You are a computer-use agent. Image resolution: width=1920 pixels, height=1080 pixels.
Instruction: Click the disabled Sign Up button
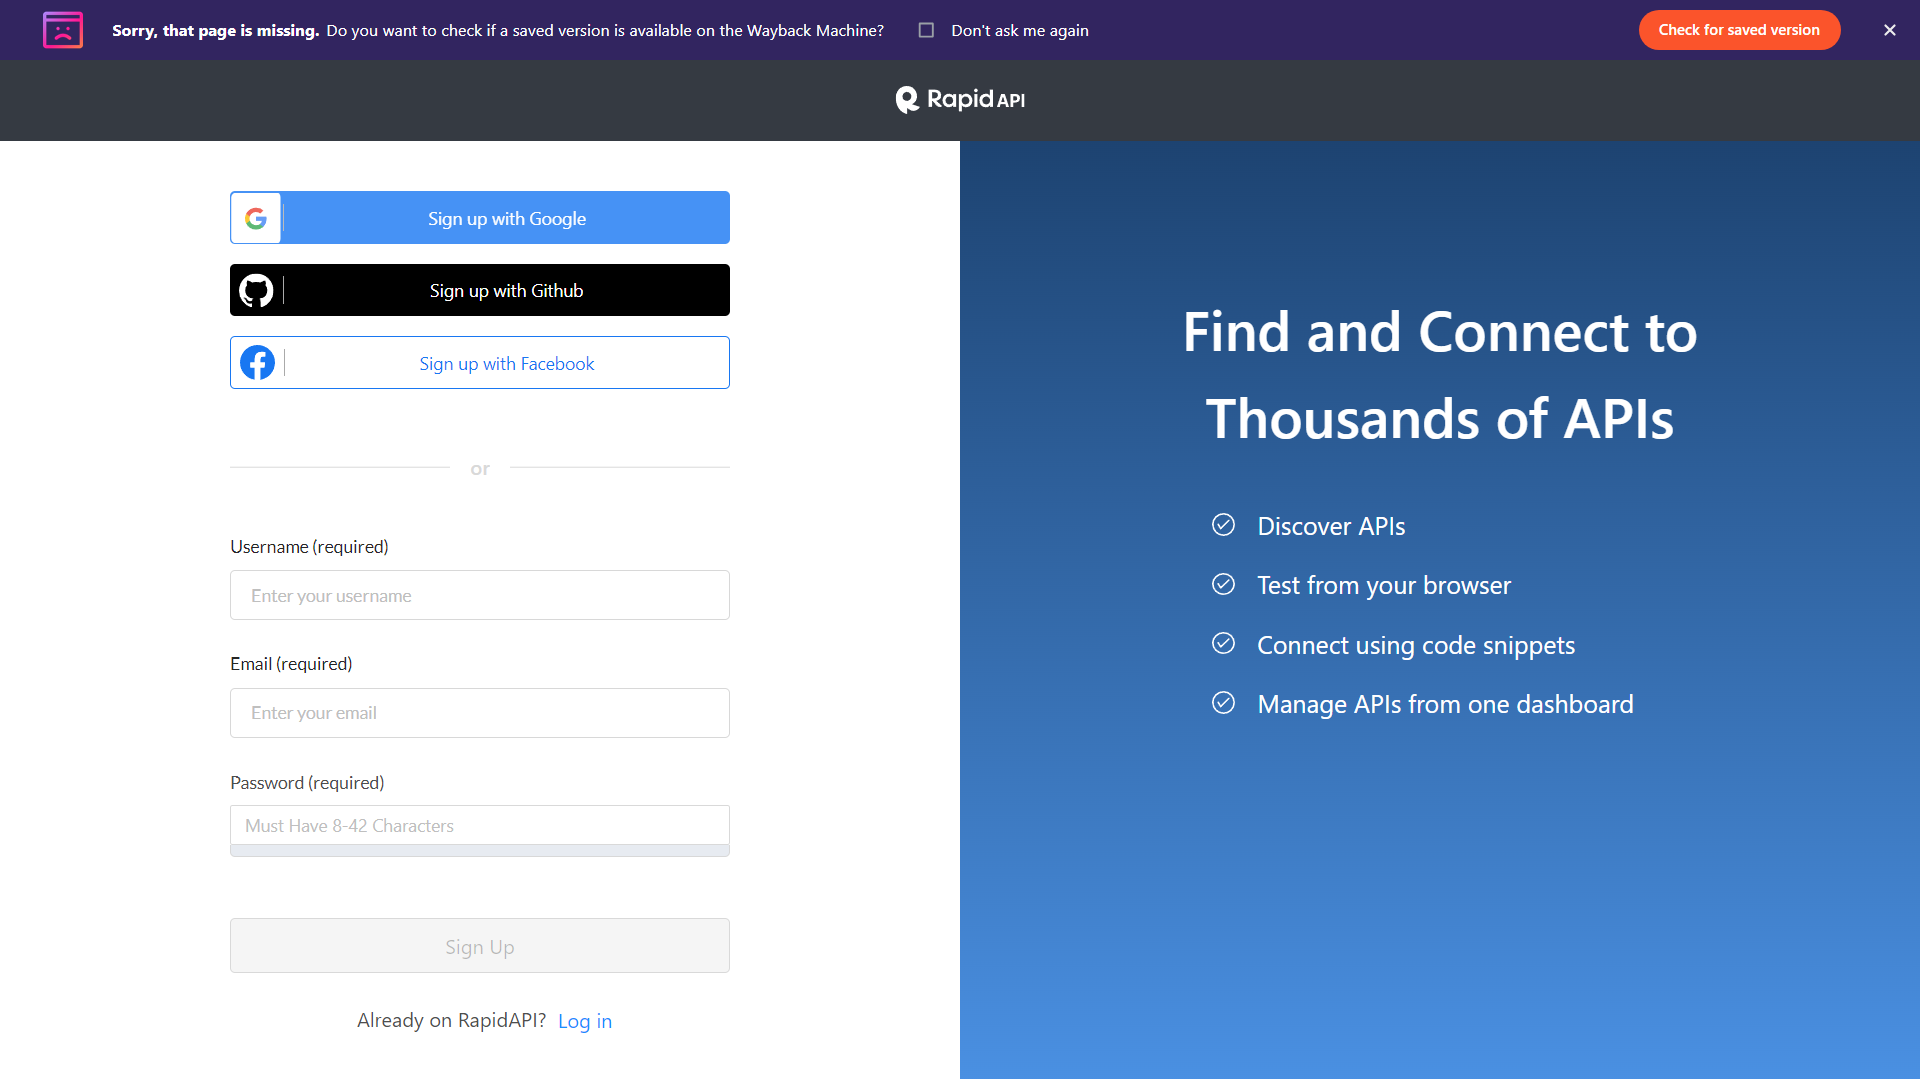click(x=480, y=946)
